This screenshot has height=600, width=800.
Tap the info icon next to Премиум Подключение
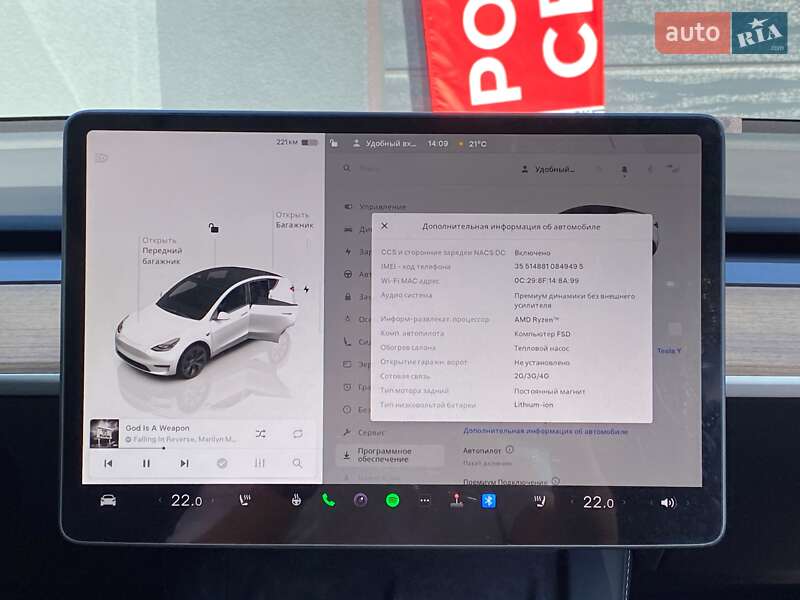[556, 481]
